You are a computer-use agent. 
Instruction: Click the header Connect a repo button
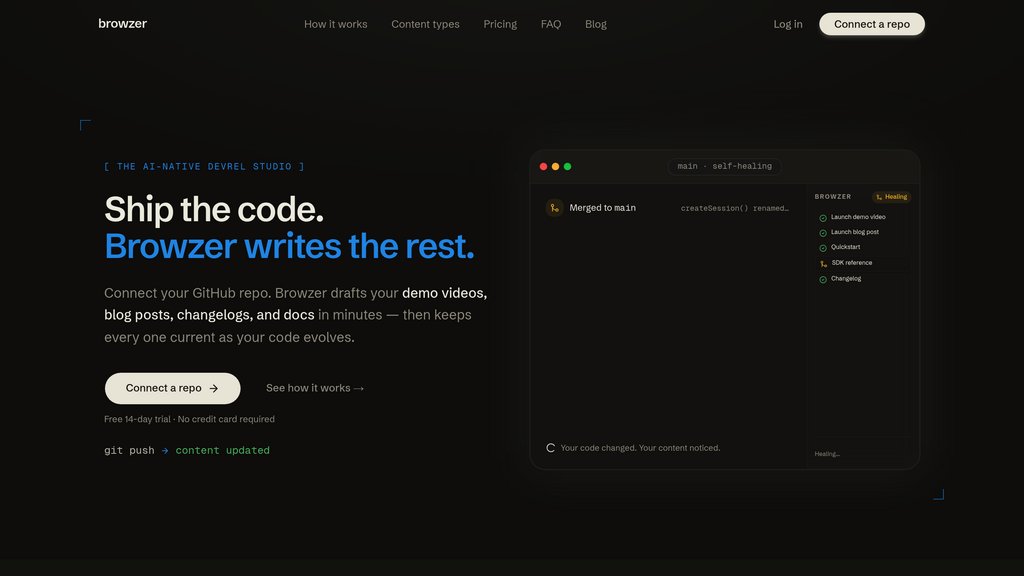pos(872,24)
